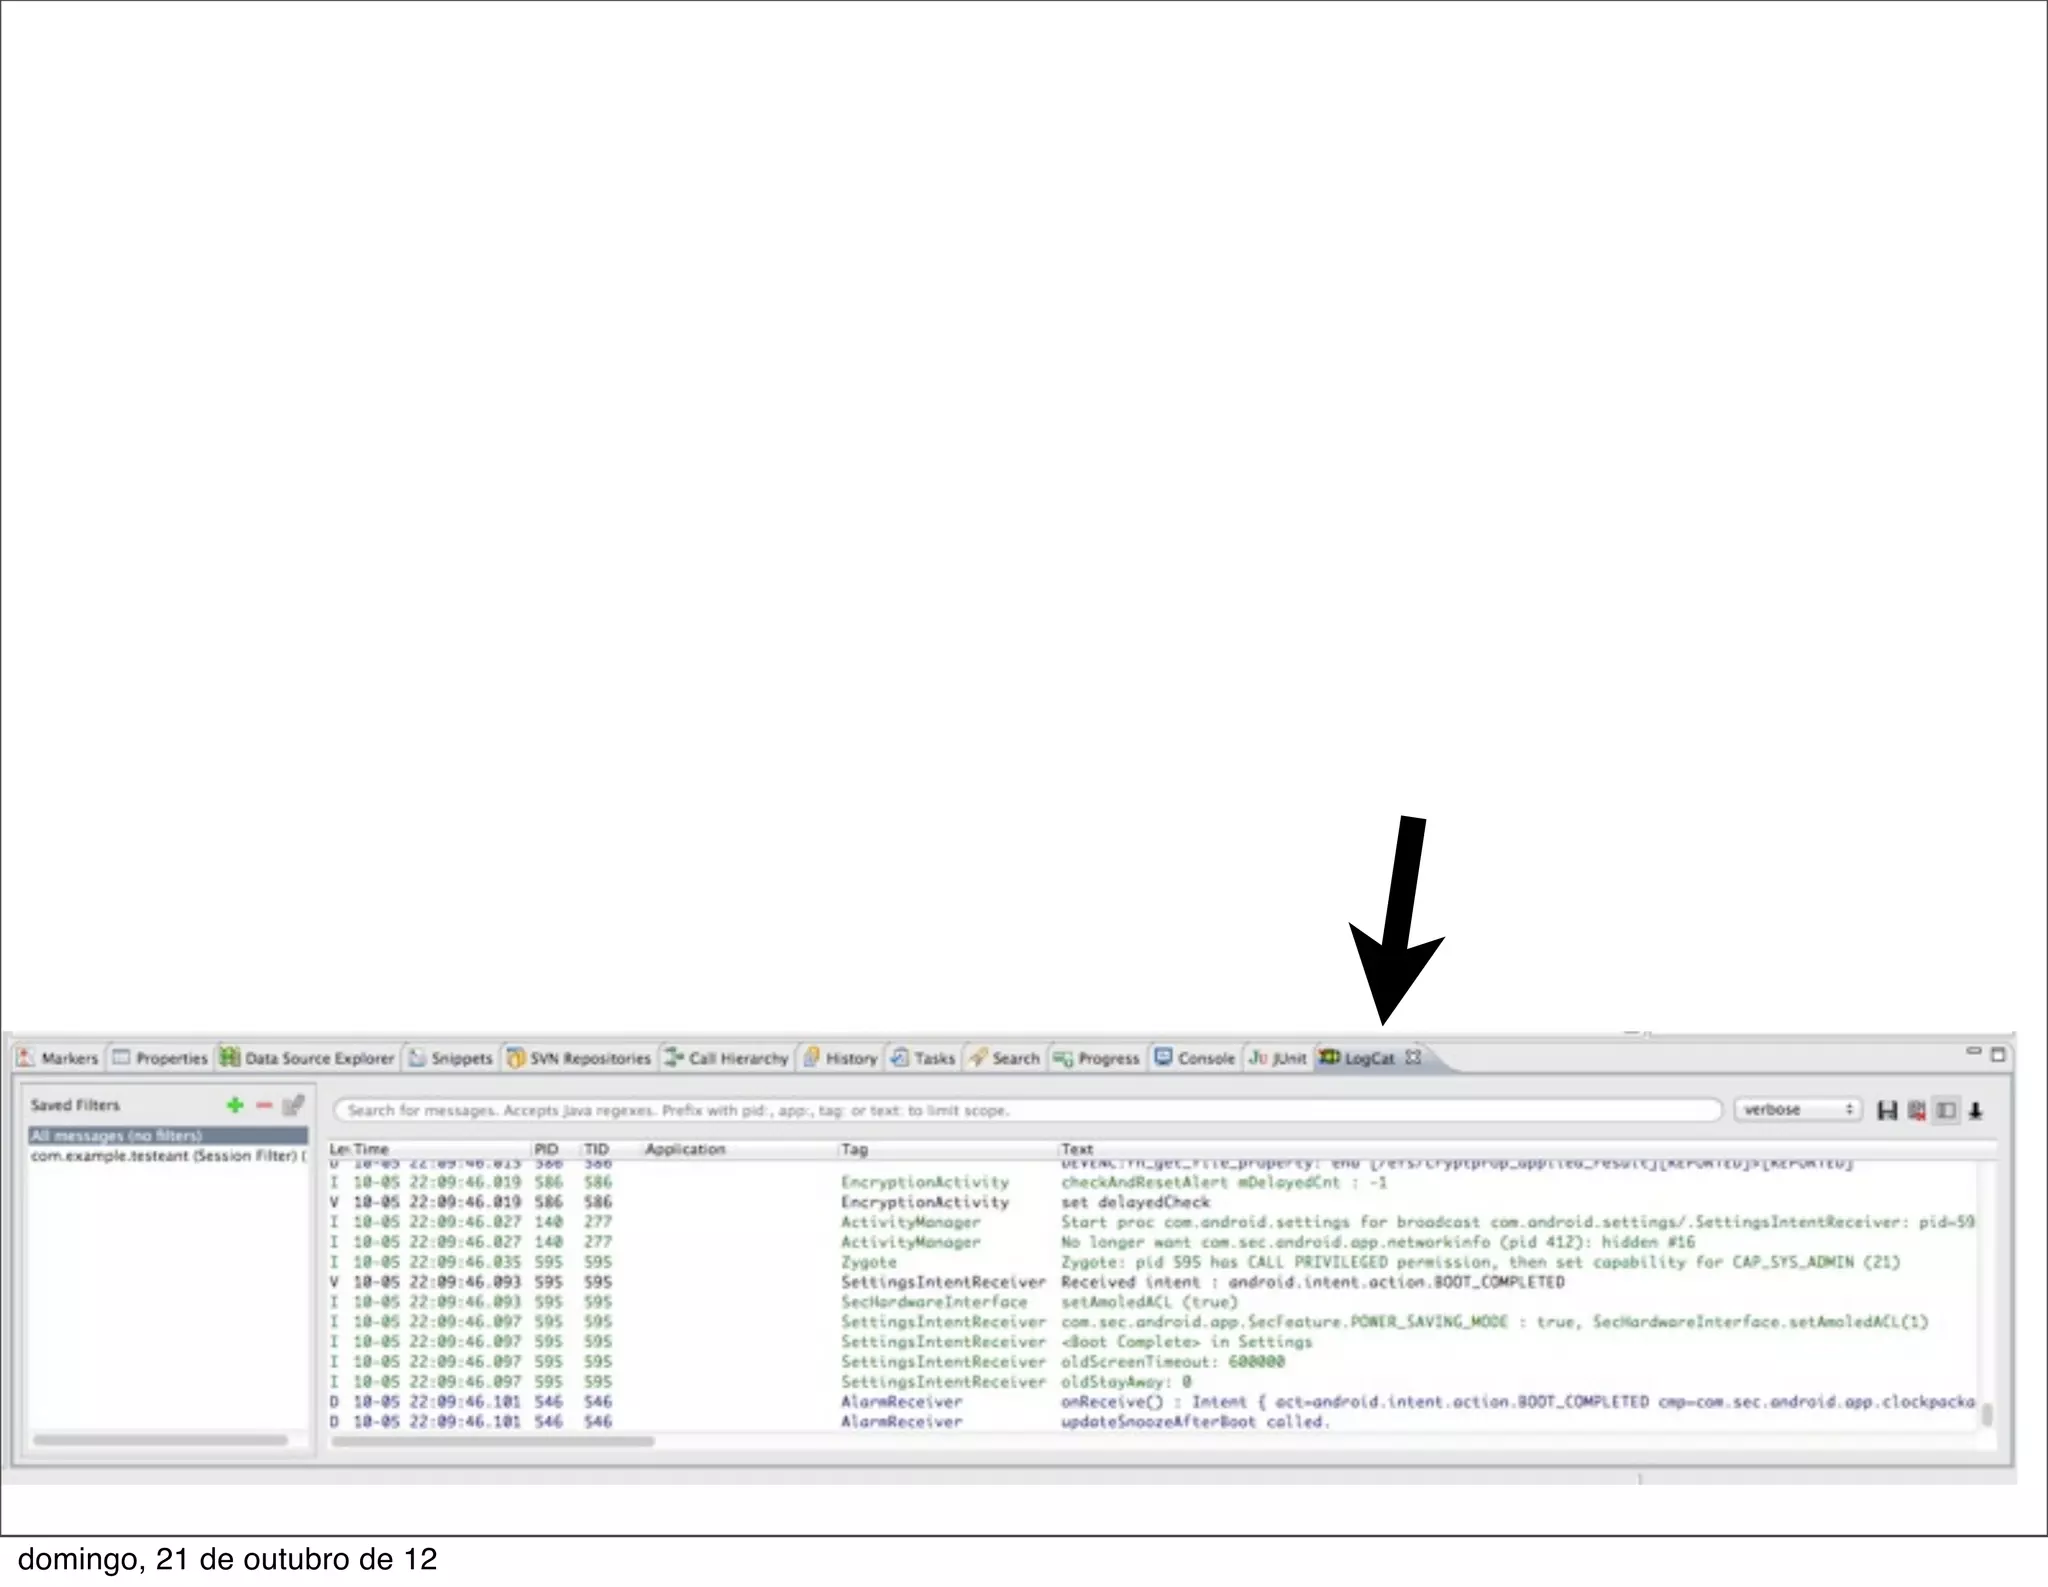This screenshot has height=1587, width=2048.
Task: Add a new saved logcat filter
Action: (235, 1105)
